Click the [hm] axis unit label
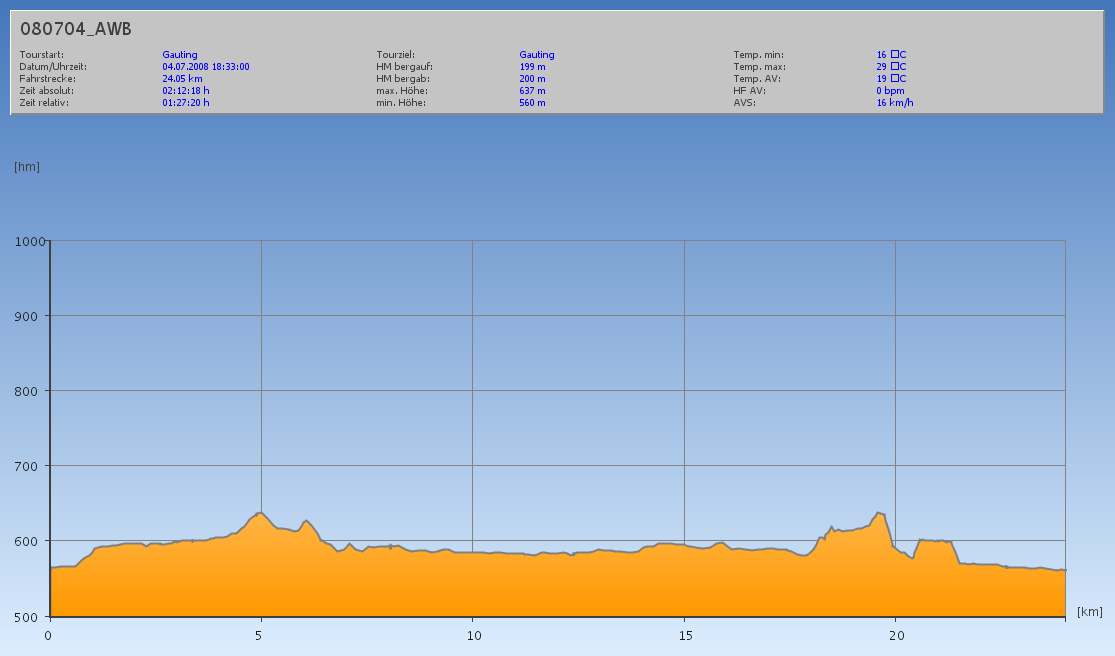The image size is (1115, 656). coord(27,167)
